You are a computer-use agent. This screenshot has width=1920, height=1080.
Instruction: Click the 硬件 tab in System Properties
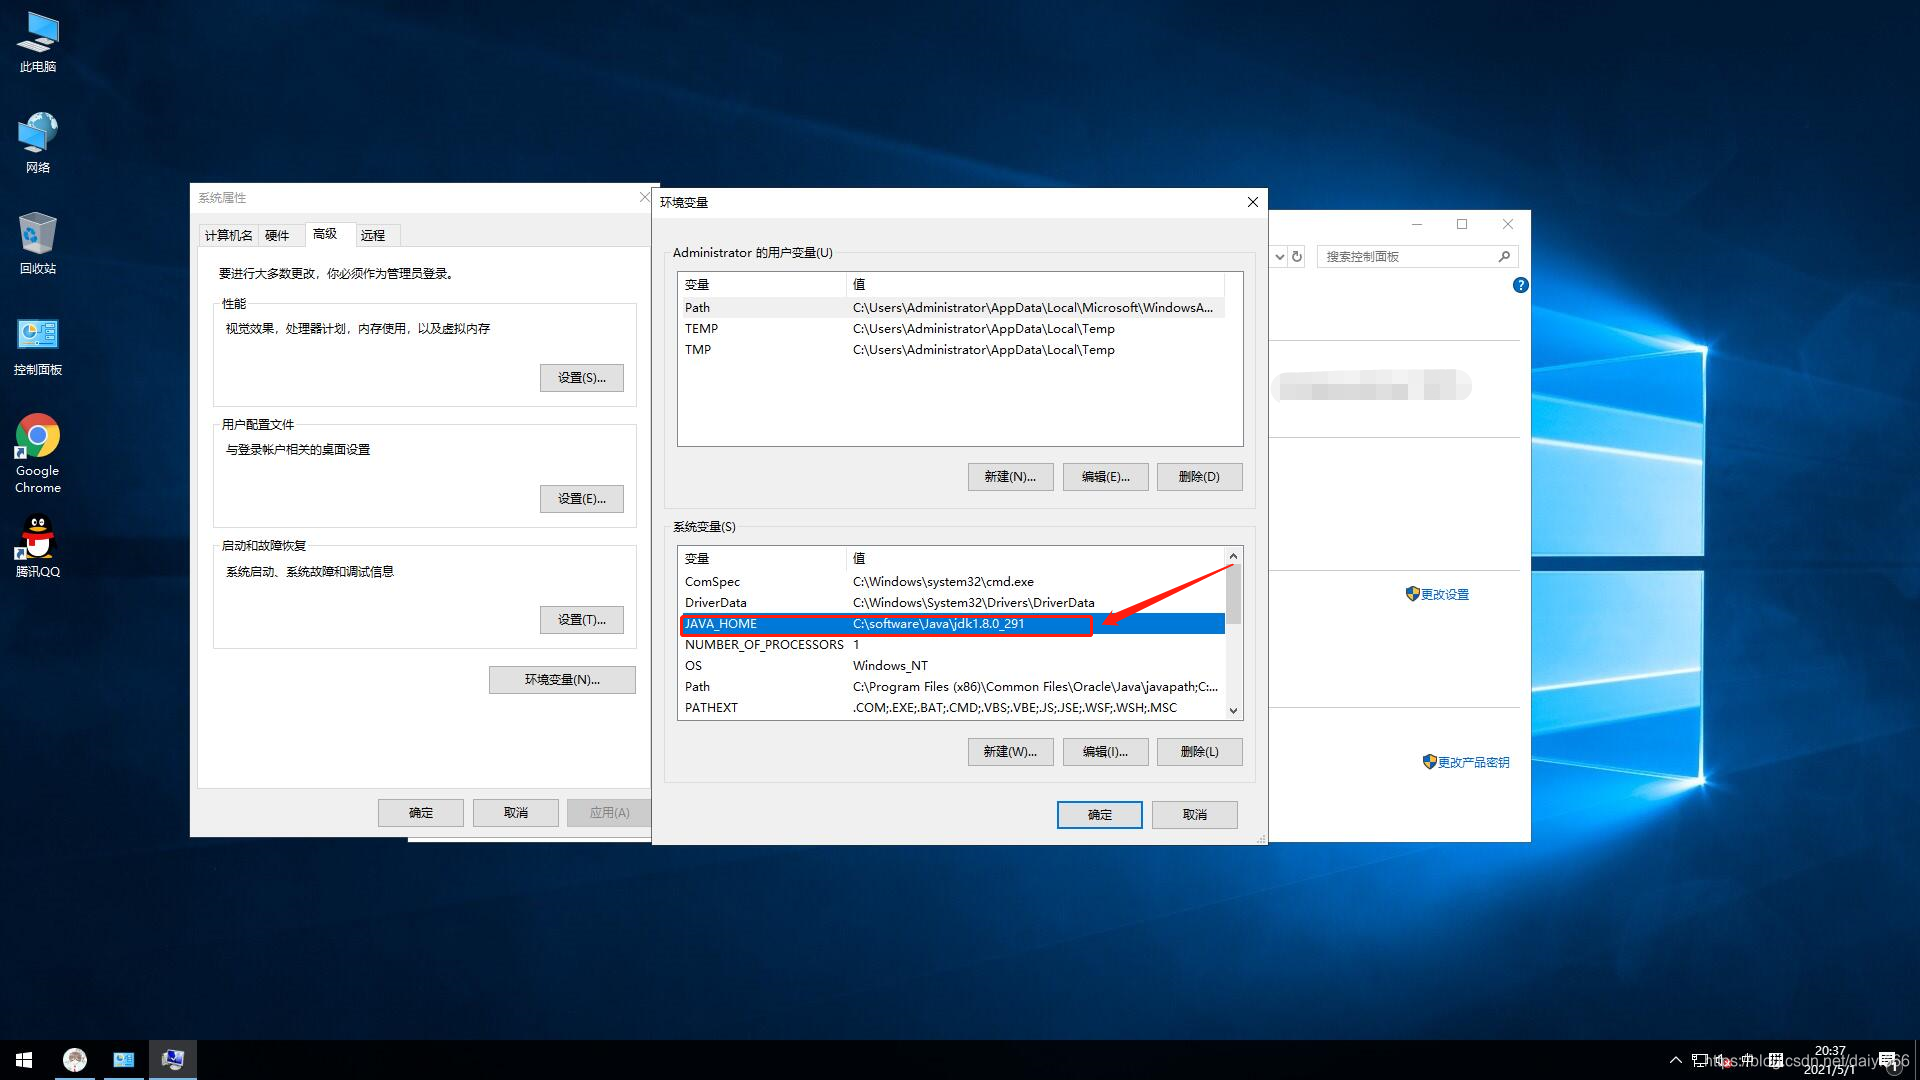tap(276, 233)
